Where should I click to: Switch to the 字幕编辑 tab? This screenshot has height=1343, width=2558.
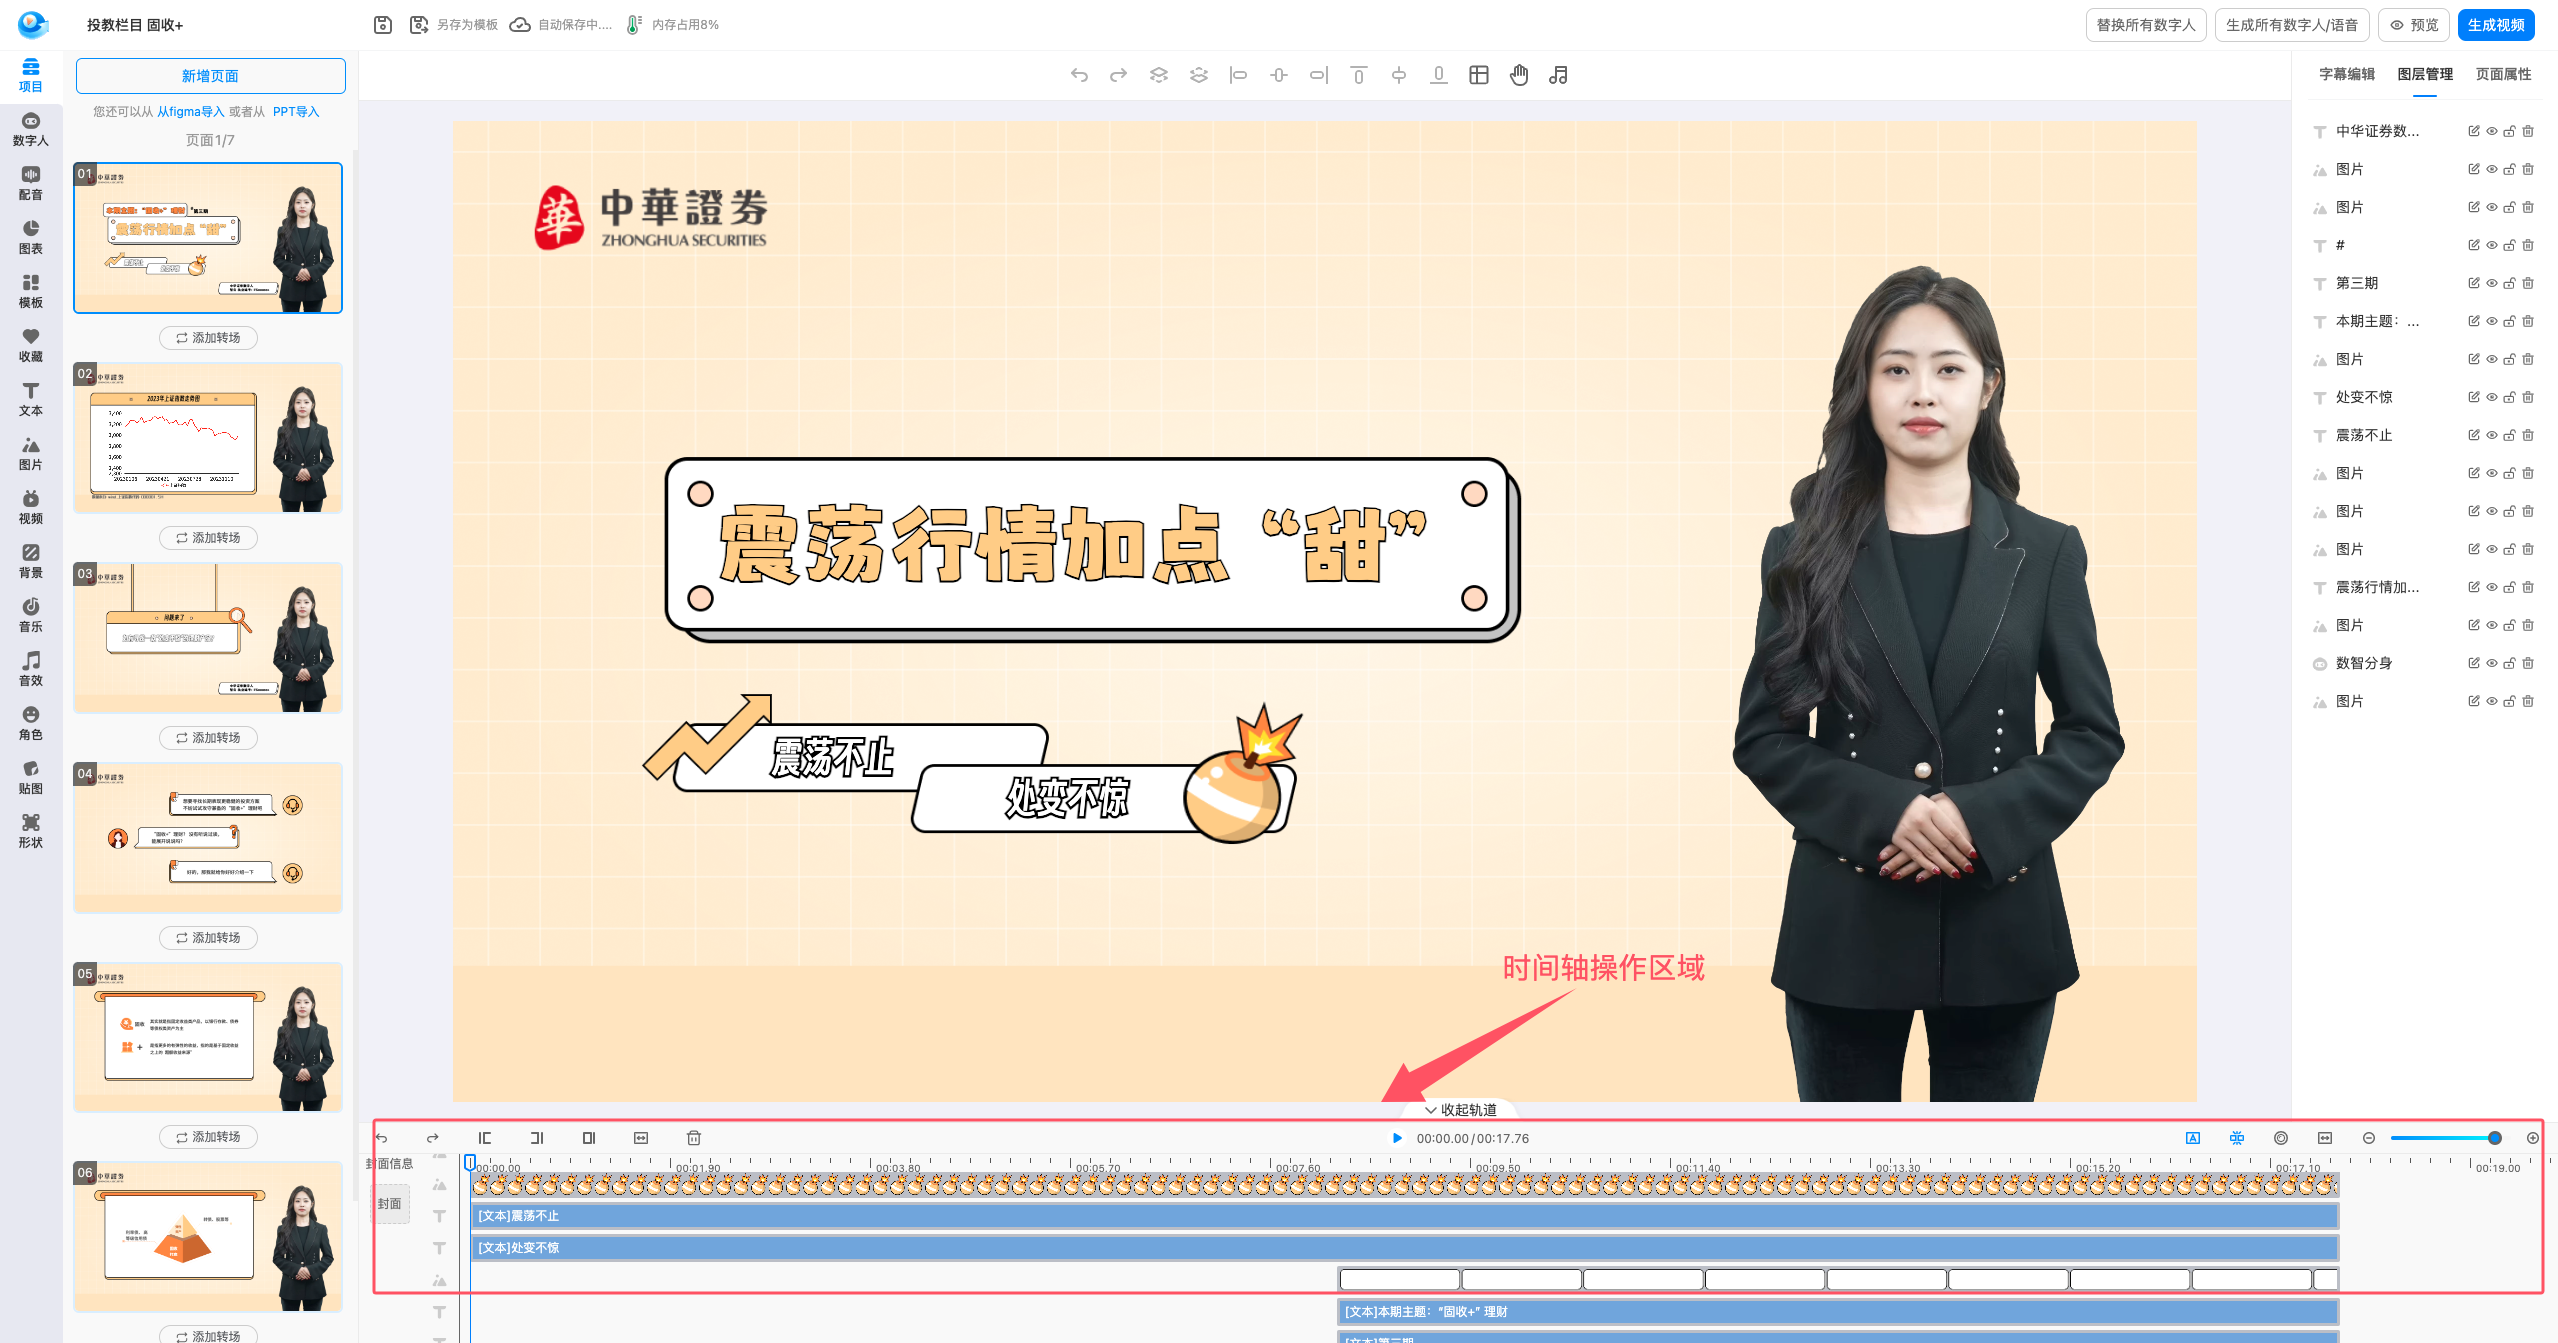(x=2346, y=74)
